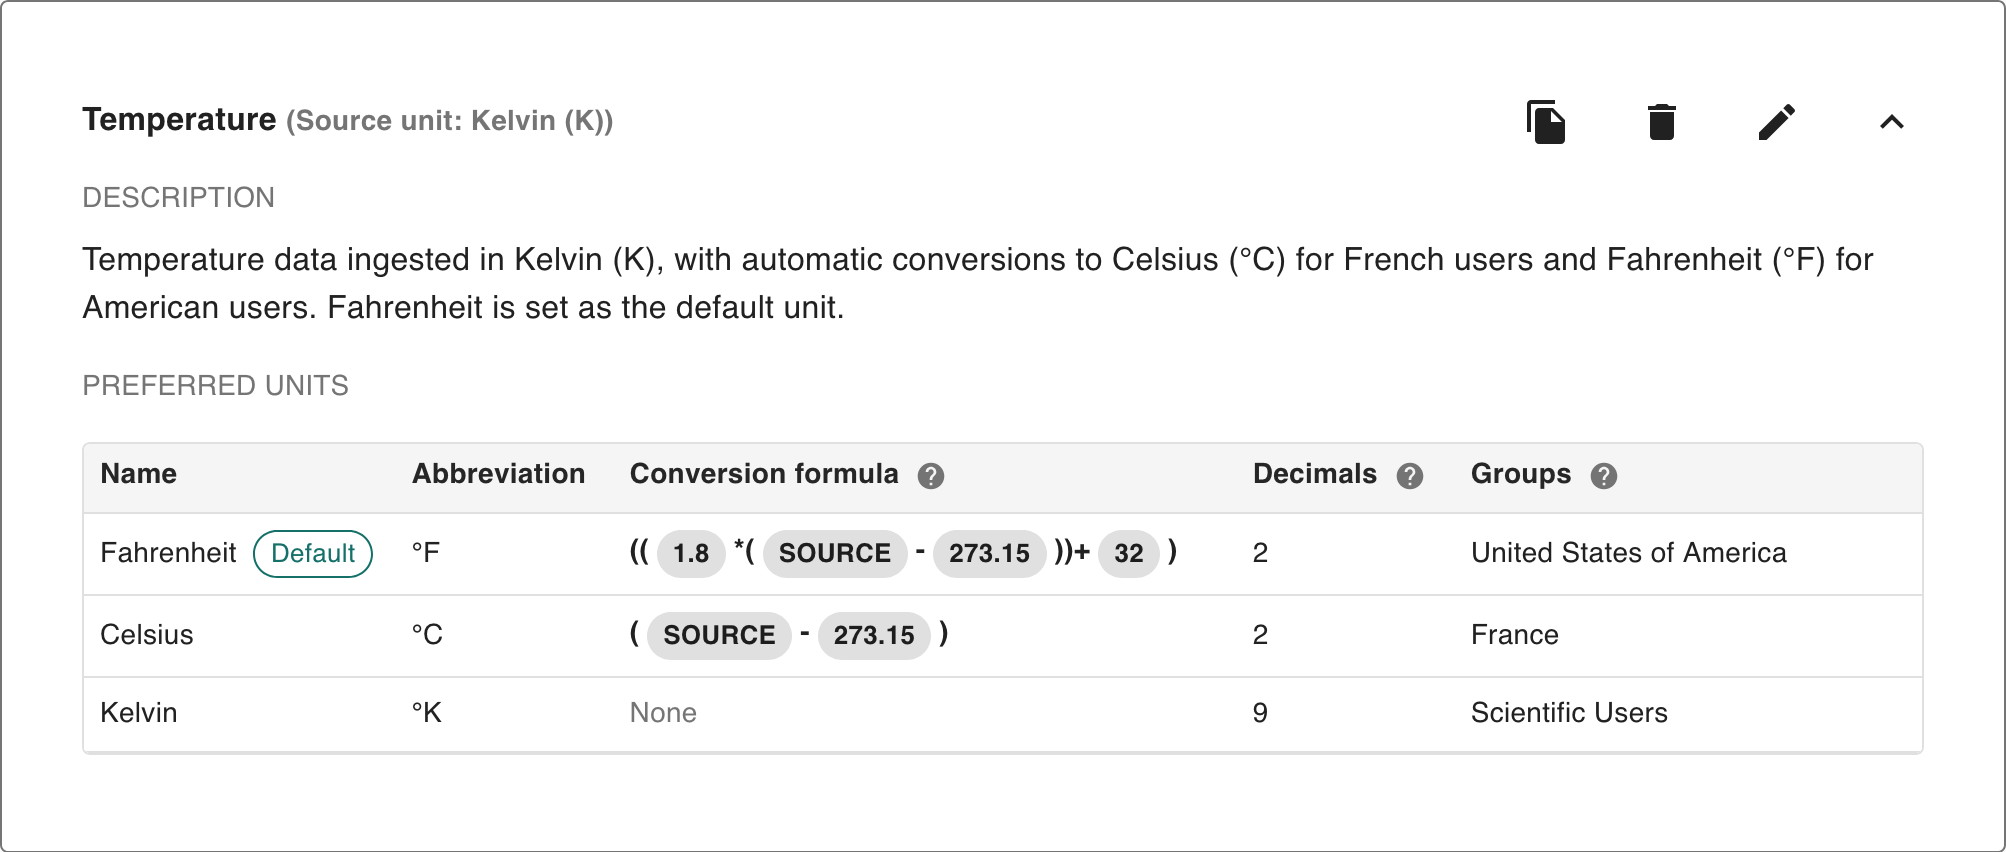Click the duplicate Temperature unit icon
Screen dimensions: 2006x852
1546,122
